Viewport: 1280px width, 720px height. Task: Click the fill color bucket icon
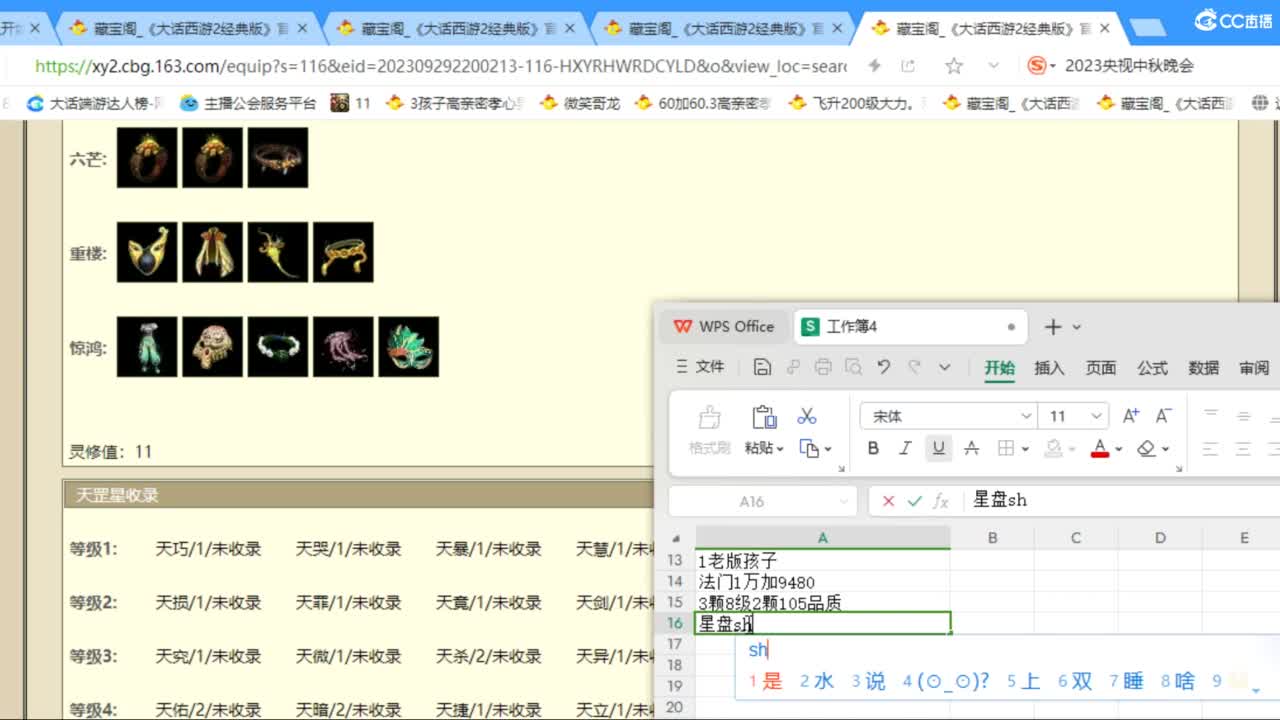1053,448
